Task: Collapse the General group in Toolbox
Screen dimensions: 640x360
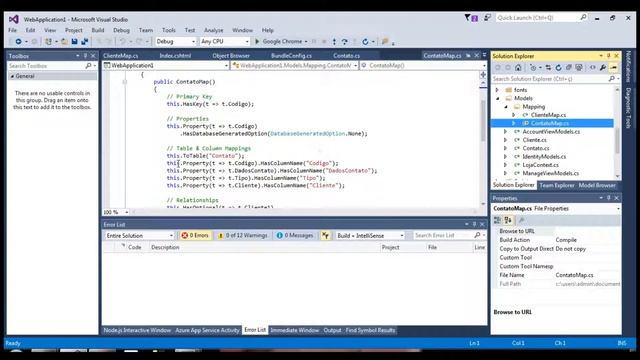Action: 12,76
